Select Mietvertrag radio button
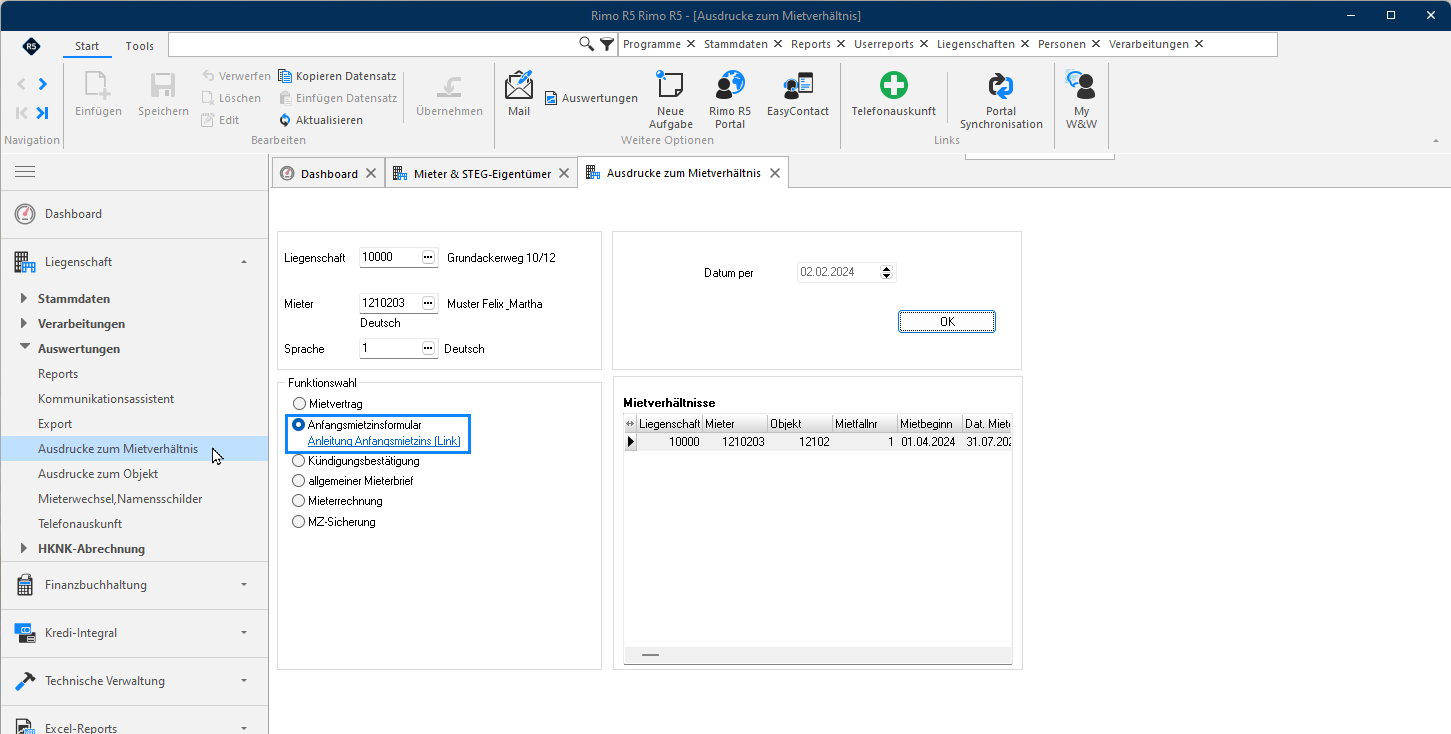The width and height of the screenshot is (1451, 734). [x=298, y=404]
